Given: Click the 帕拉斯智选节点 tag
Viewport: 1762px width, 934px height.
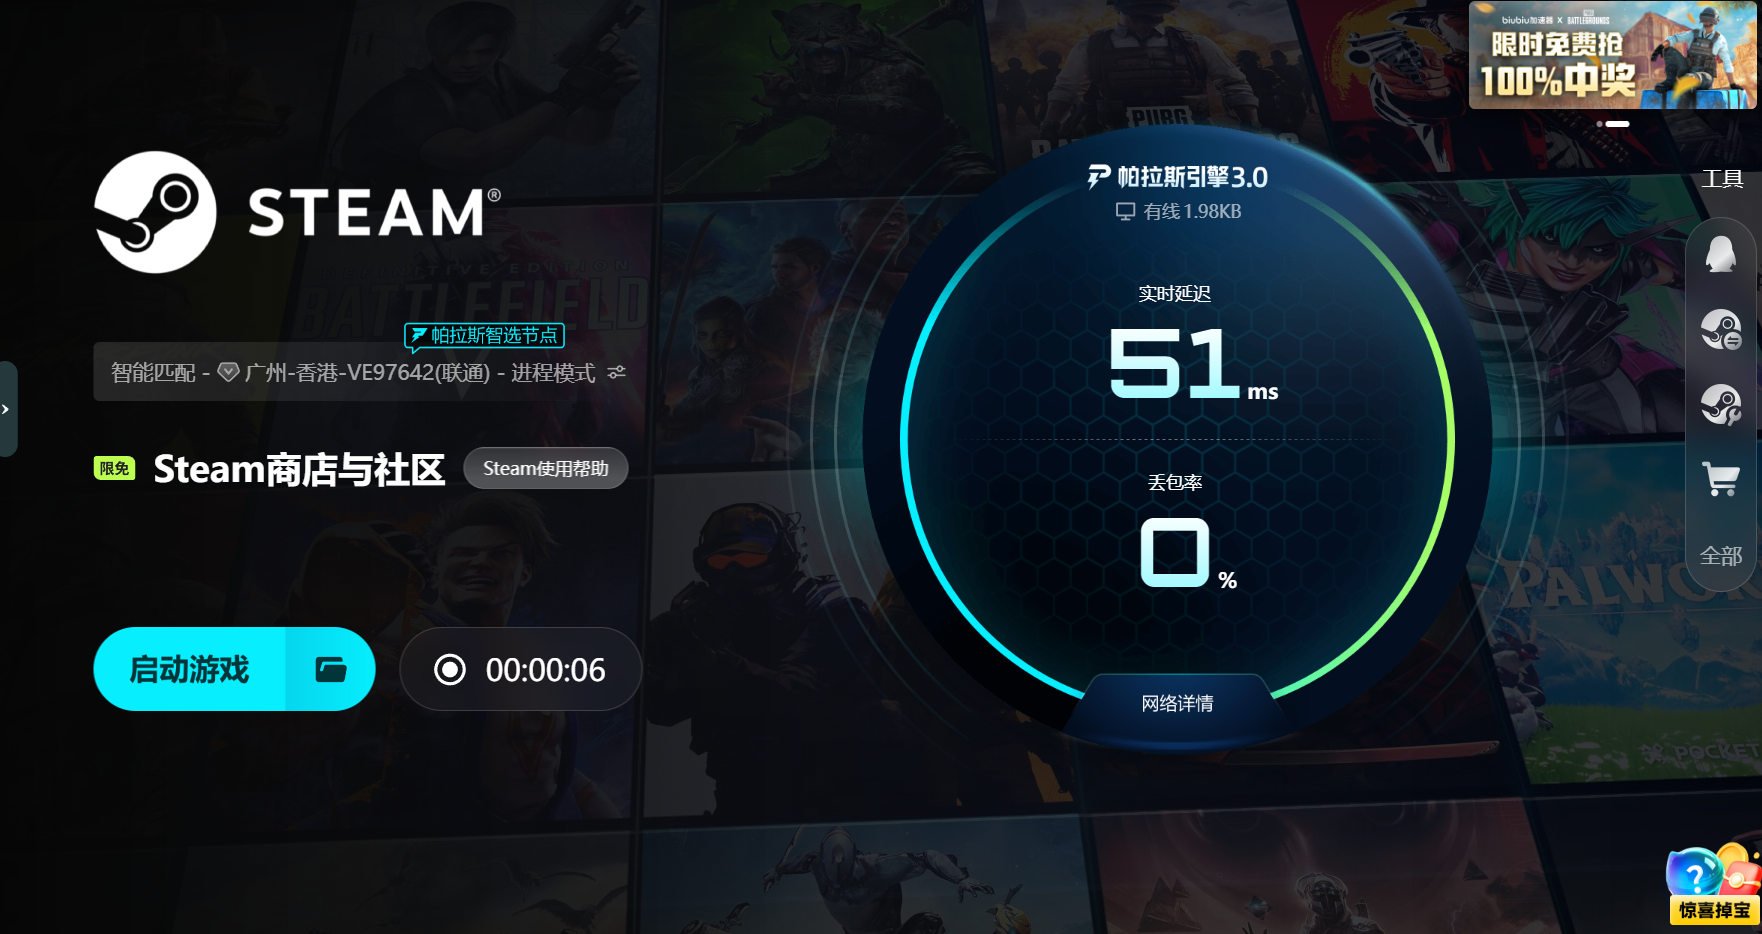Looking at the screenshot, I should tap(485, 336).
